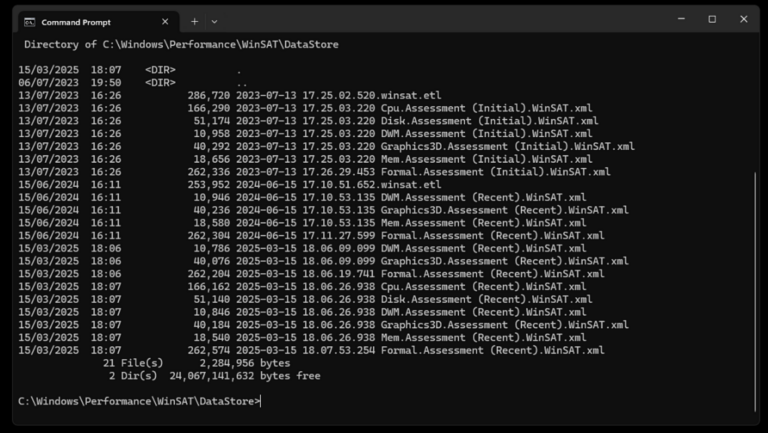Minimize the terminal window
Screen dimensions: 768x433
tap(680, 20)
